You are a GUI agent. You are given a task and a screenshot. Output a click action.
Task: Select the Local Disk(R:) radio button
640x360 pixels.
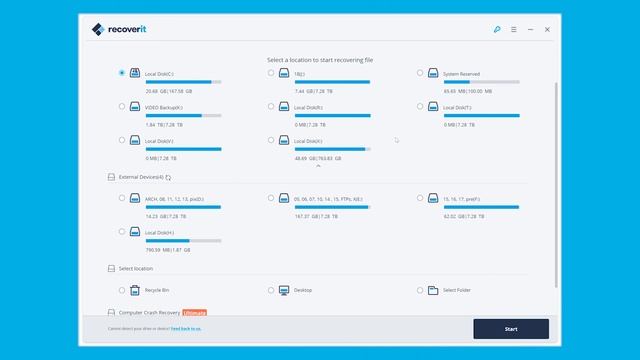[271, 106]
